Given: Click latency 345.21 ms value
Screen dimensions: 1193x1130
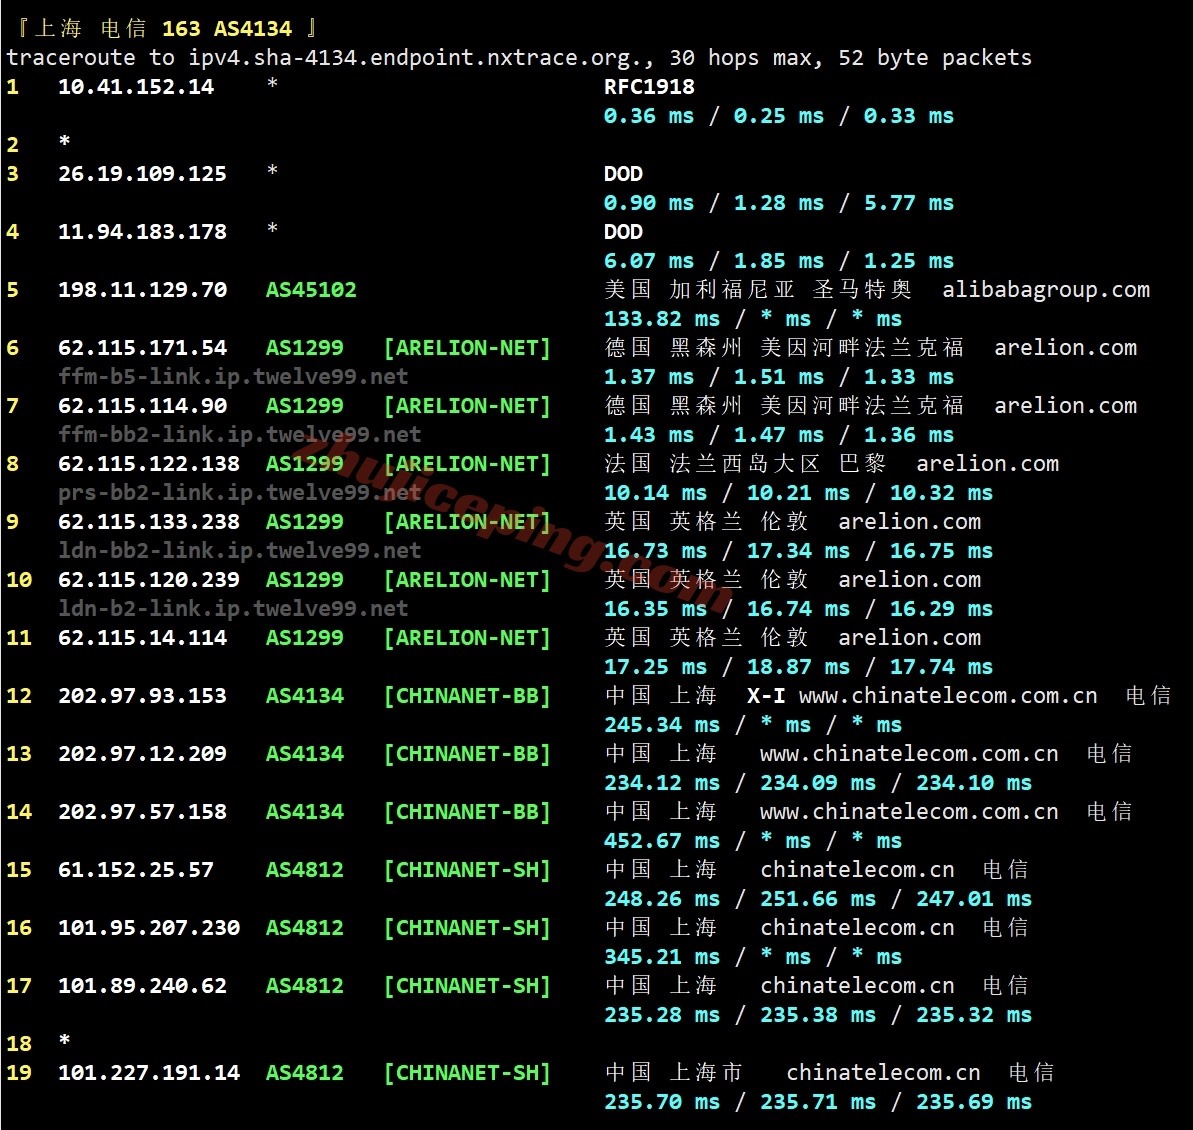Looking at the screenshot, I should pos(662,957).
